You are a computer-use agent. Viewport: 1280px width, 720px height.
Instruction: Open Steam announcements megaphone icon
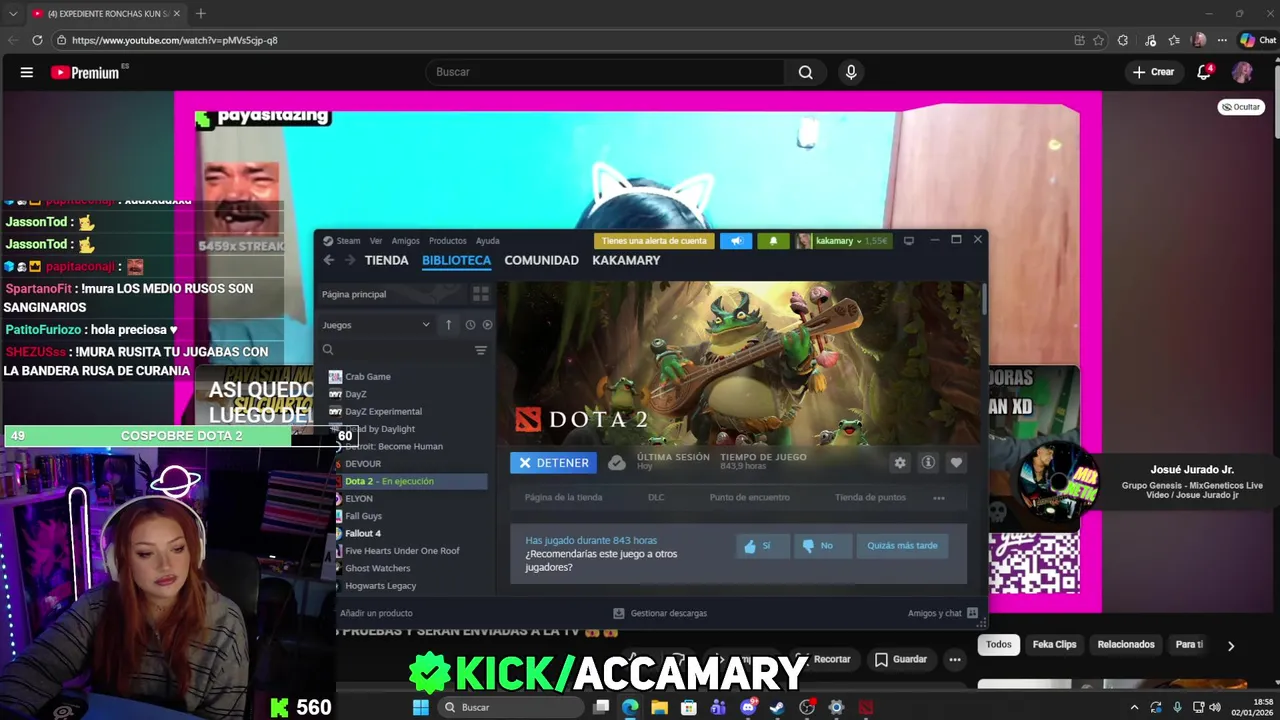pyautogui.click(x=736, y=241)
